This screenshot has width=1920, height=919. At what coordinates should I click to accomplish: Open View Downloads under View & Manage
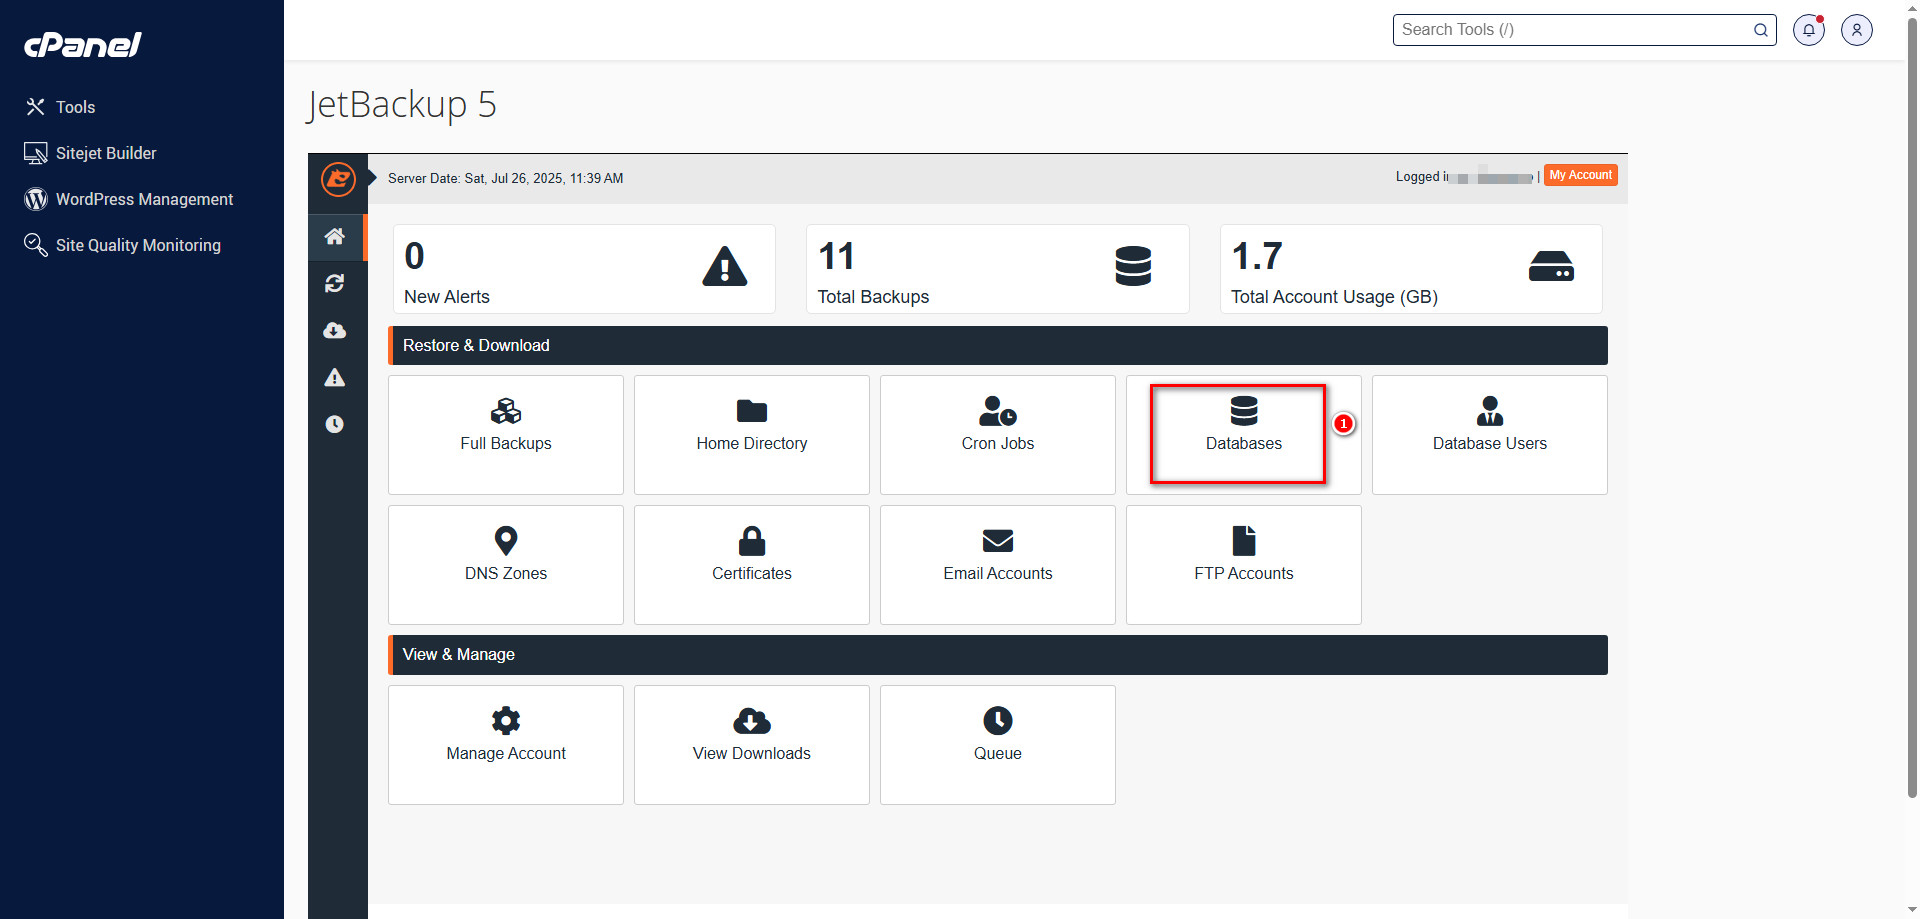point(751,744)
